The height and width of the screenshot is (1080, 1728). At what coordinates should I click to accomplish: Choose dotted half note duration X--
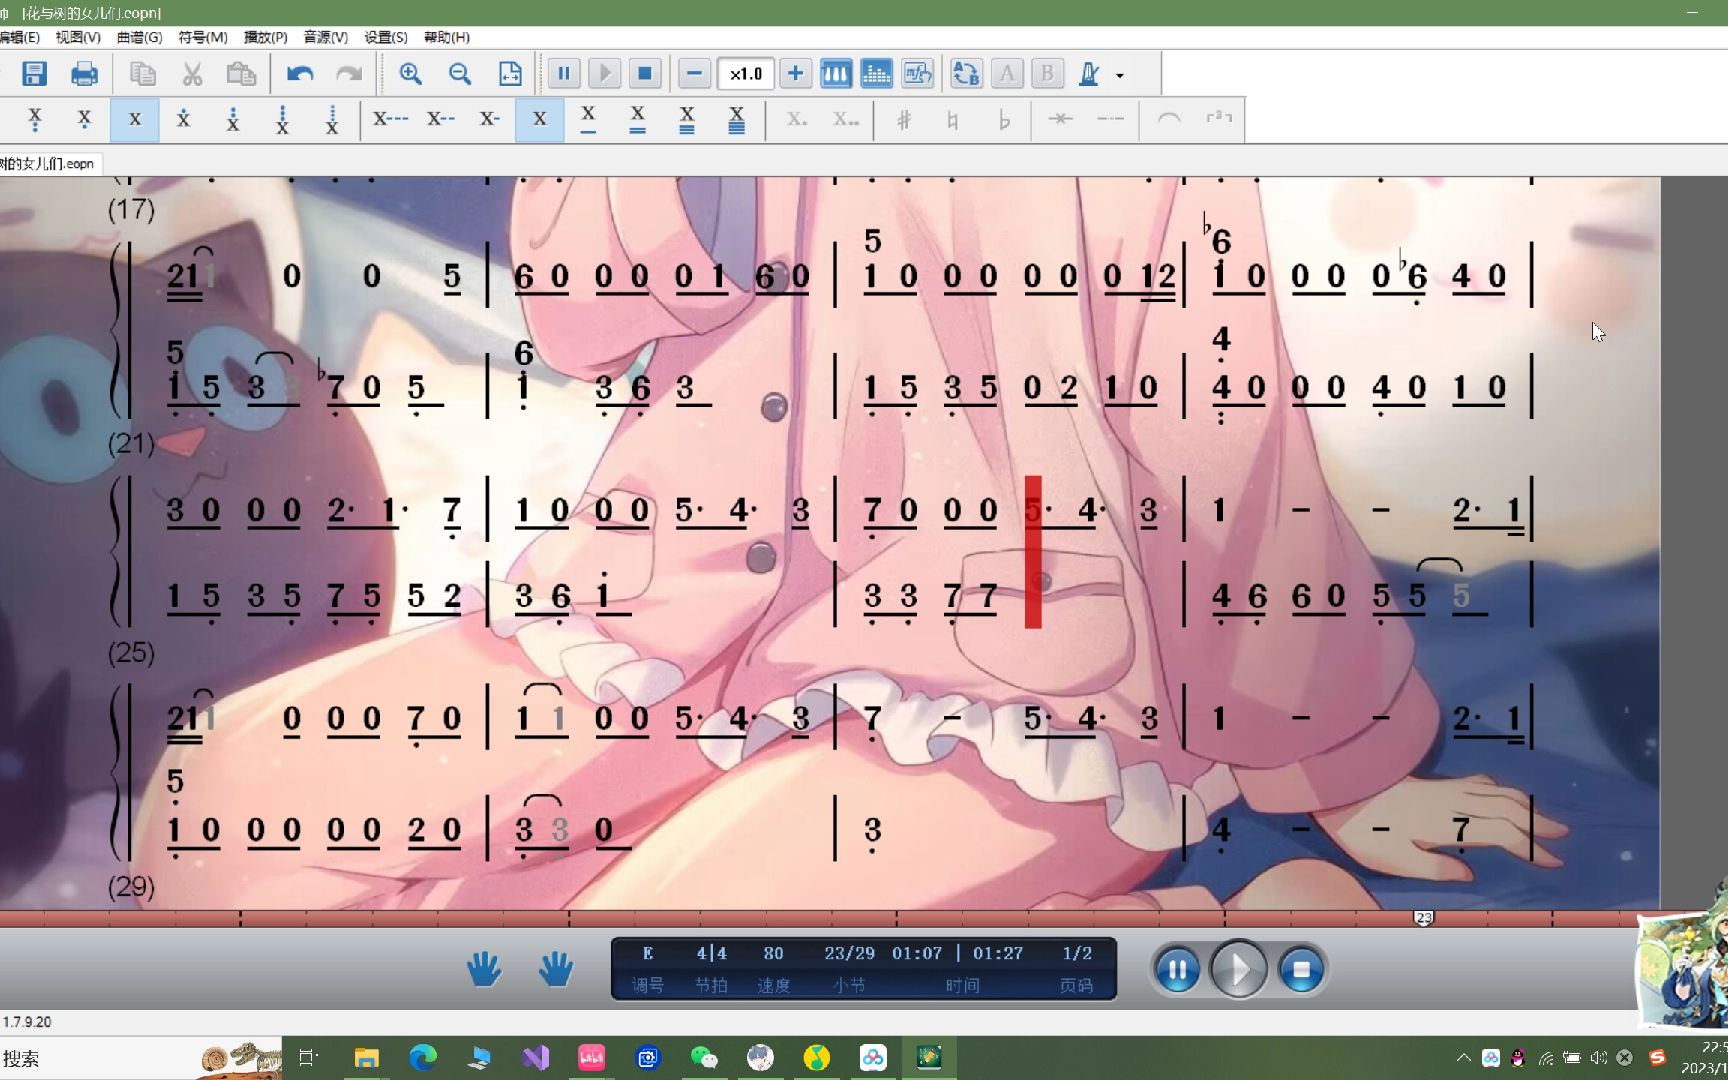(x=440, y=120)
